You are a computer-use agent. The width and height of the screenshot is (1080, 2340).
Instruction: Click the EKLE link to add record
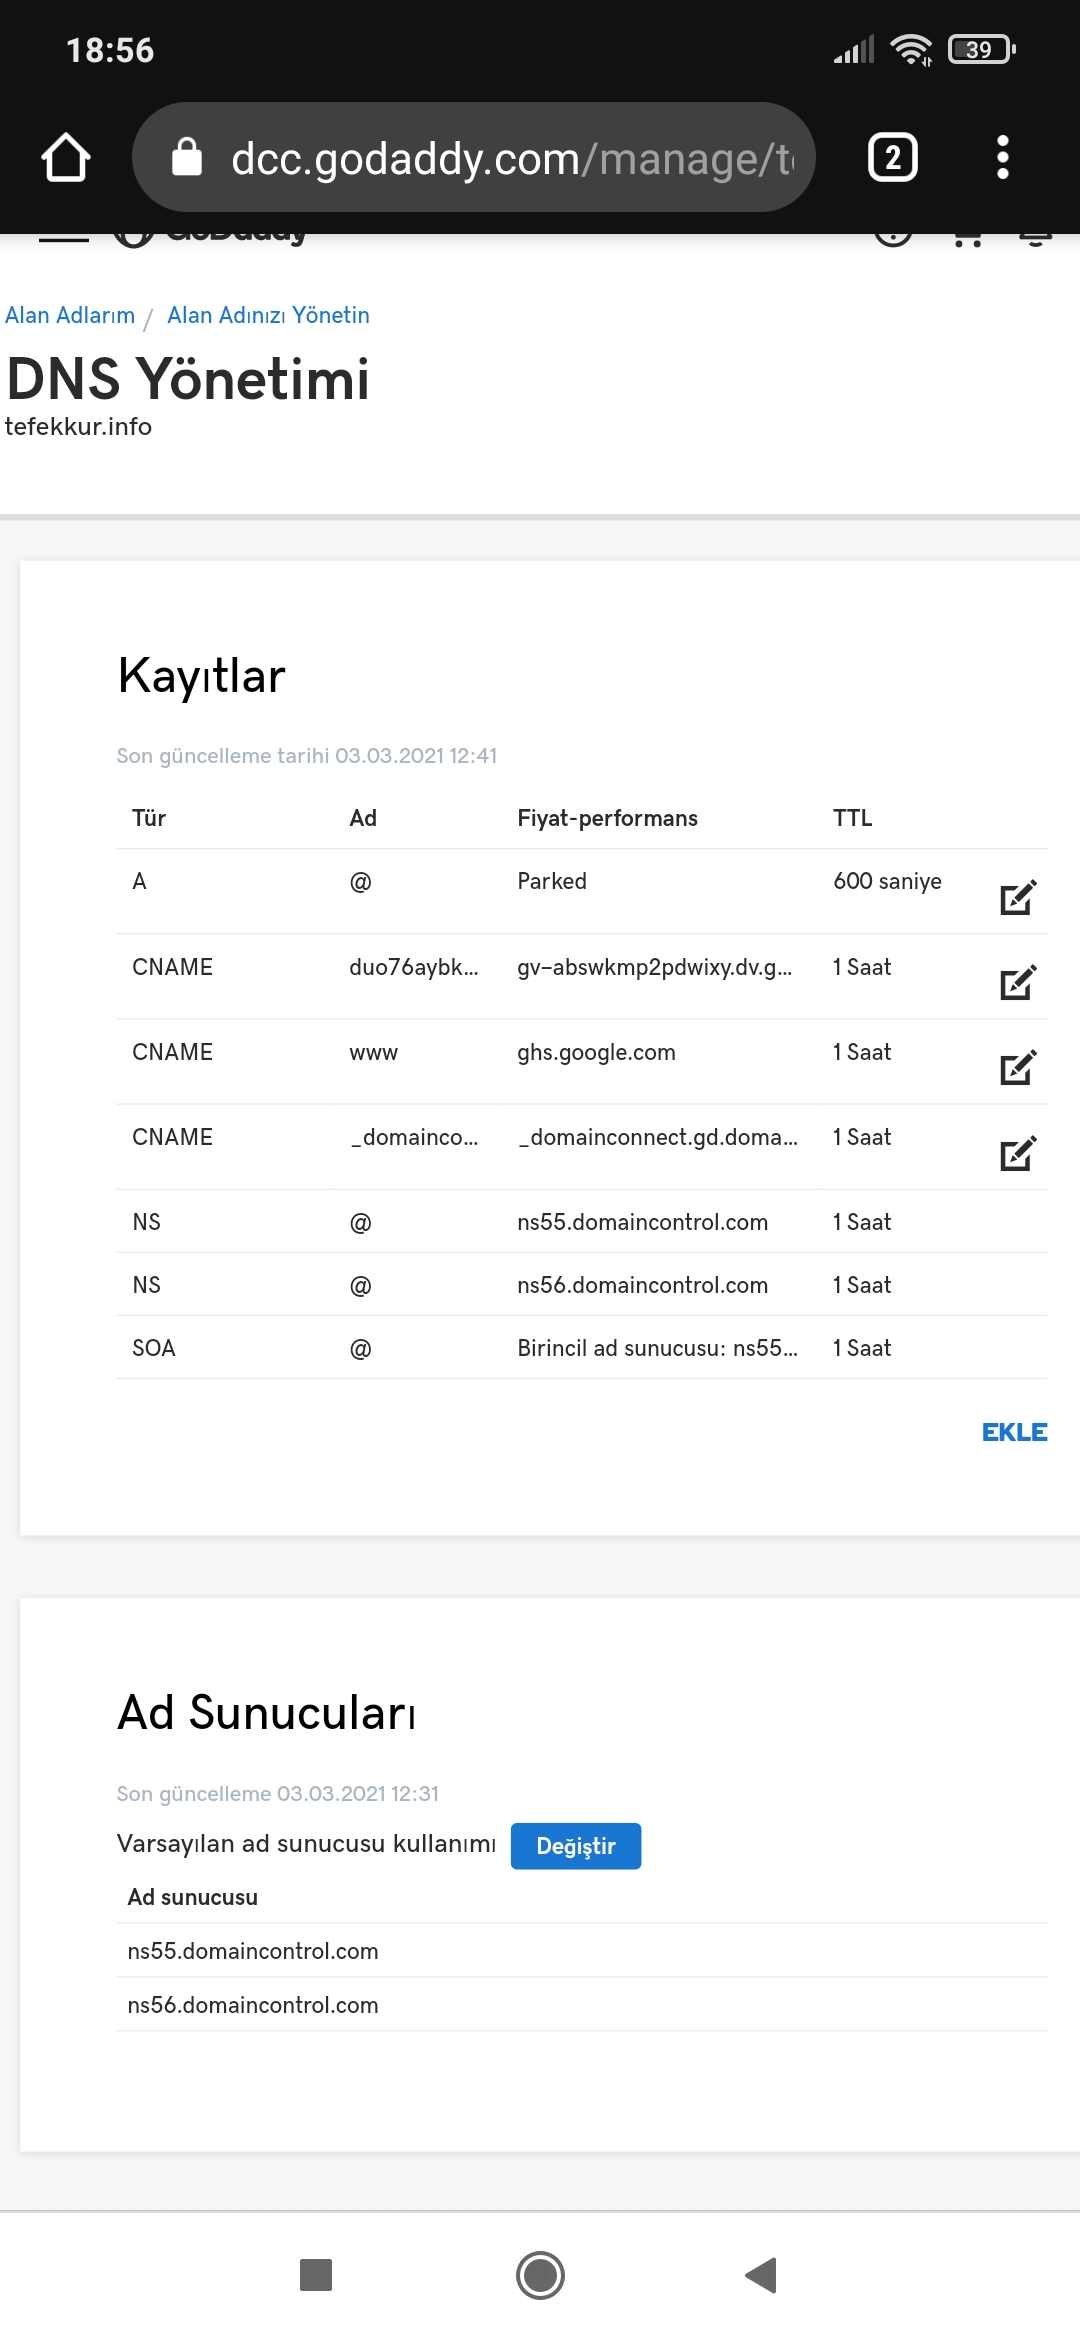[1014, 1432]
